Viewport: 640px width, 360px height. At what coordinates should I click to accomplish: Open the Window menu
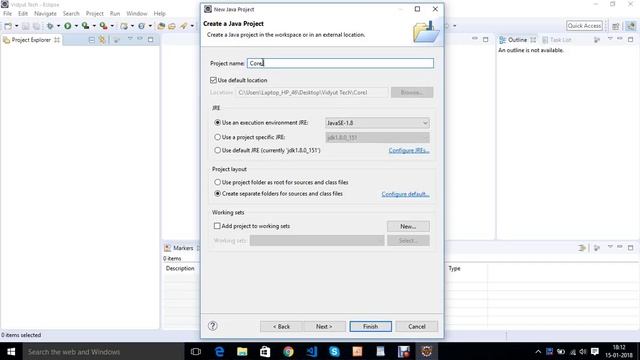136,13
